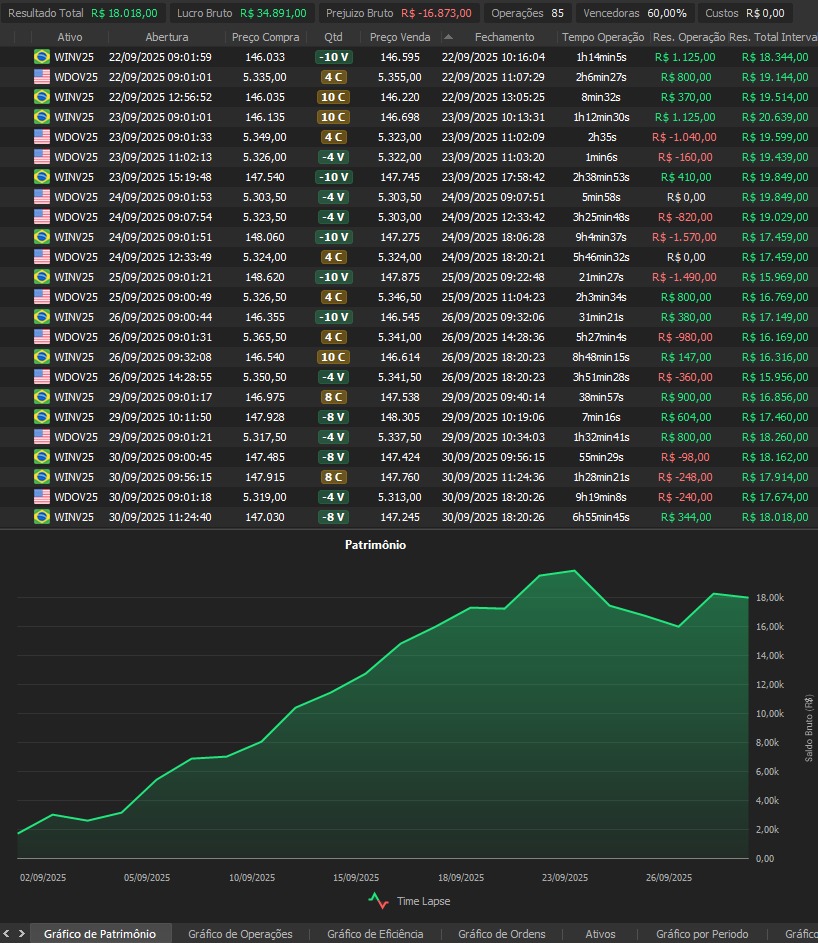818x943 pixels.
Task: Click US flag on WDOV25 opened 22/09/2025 09:01:01
Action: click(41, 77)
